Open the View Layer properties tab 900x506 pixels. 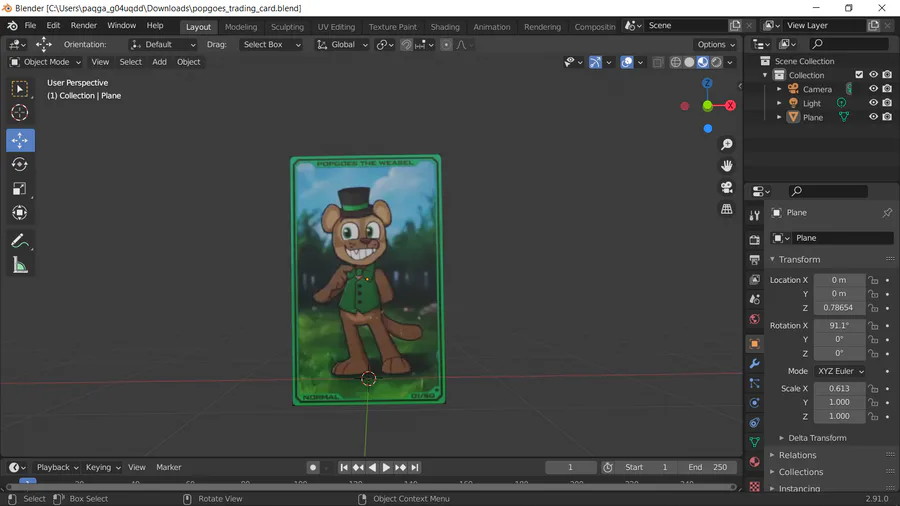[755, 279]
